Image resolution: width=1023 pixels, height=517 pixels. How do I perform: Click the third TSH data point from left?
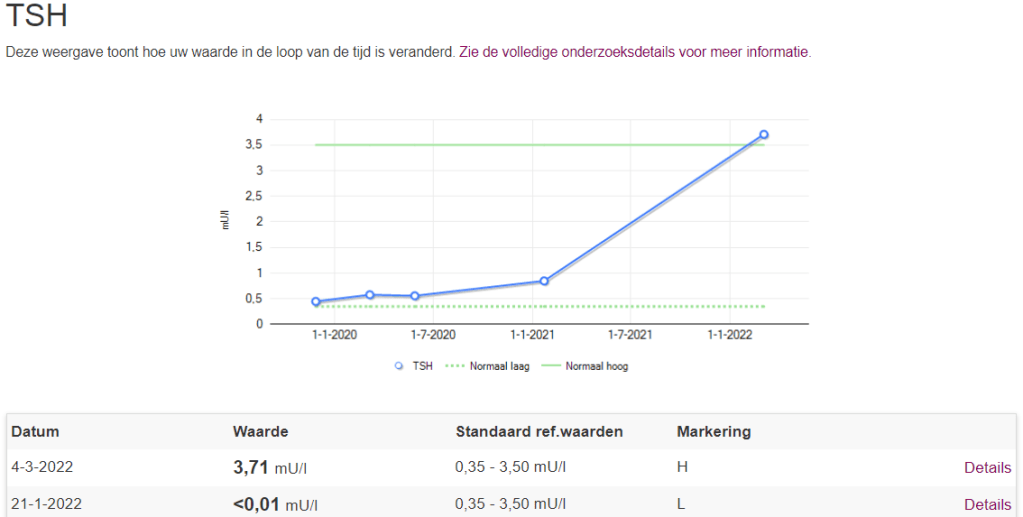[x=414, y=296]
